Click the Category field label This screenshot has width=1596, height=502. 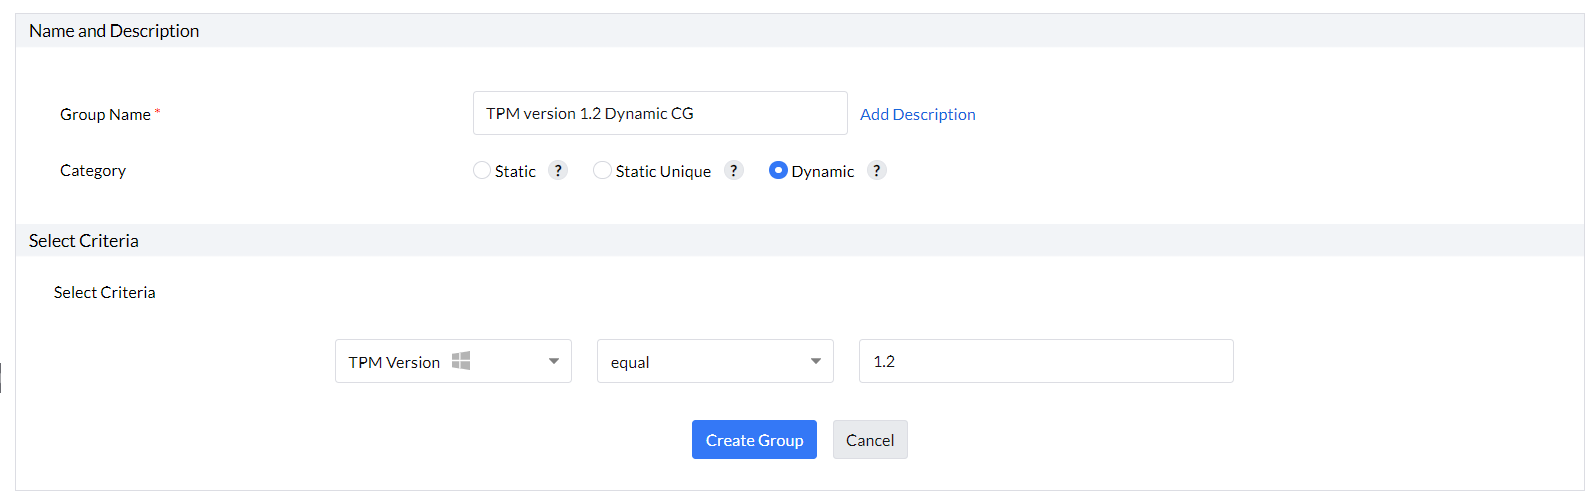pyautogui.click(x=93, y=171)
